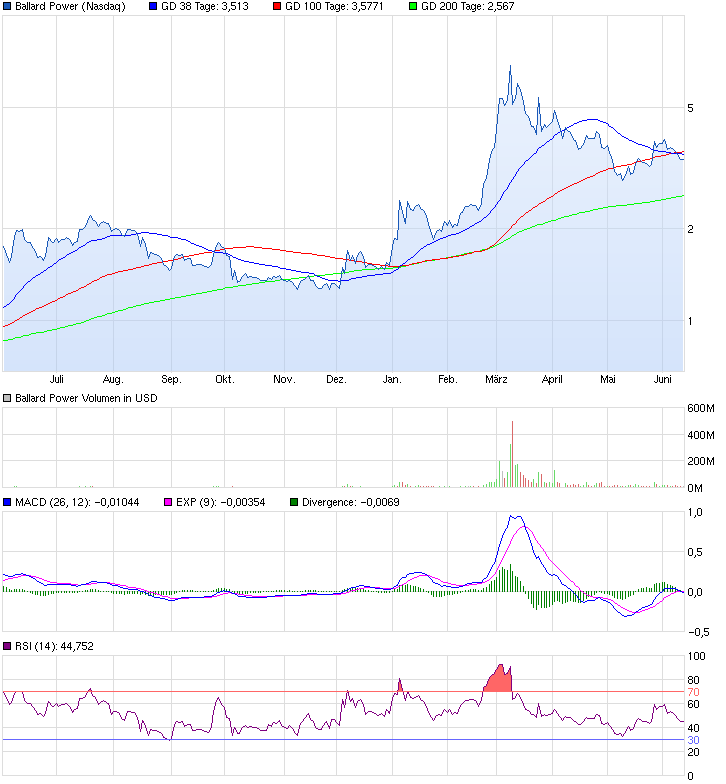The width and height of the screenshot is (726, 784).
Task: Click the 'März' month axis label
Action: pyautogui.click(x=496, y=380)
